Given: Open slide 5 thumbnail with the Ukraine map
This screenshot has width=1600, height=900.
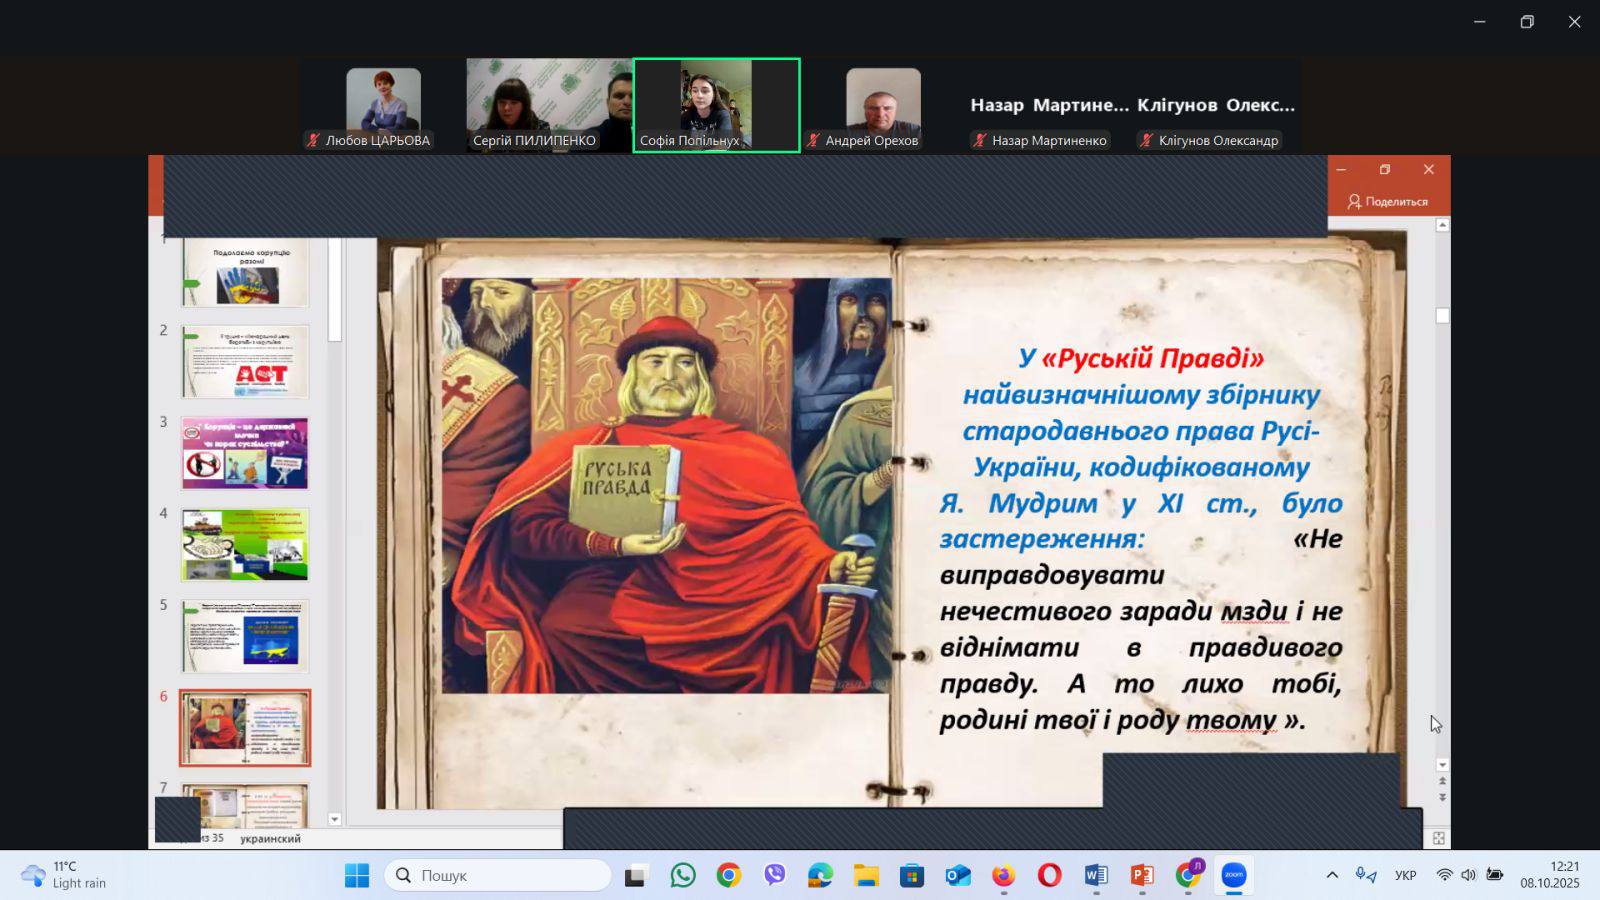Looking at the screenshot, I should pyautogui.click(x=245, y=636).
